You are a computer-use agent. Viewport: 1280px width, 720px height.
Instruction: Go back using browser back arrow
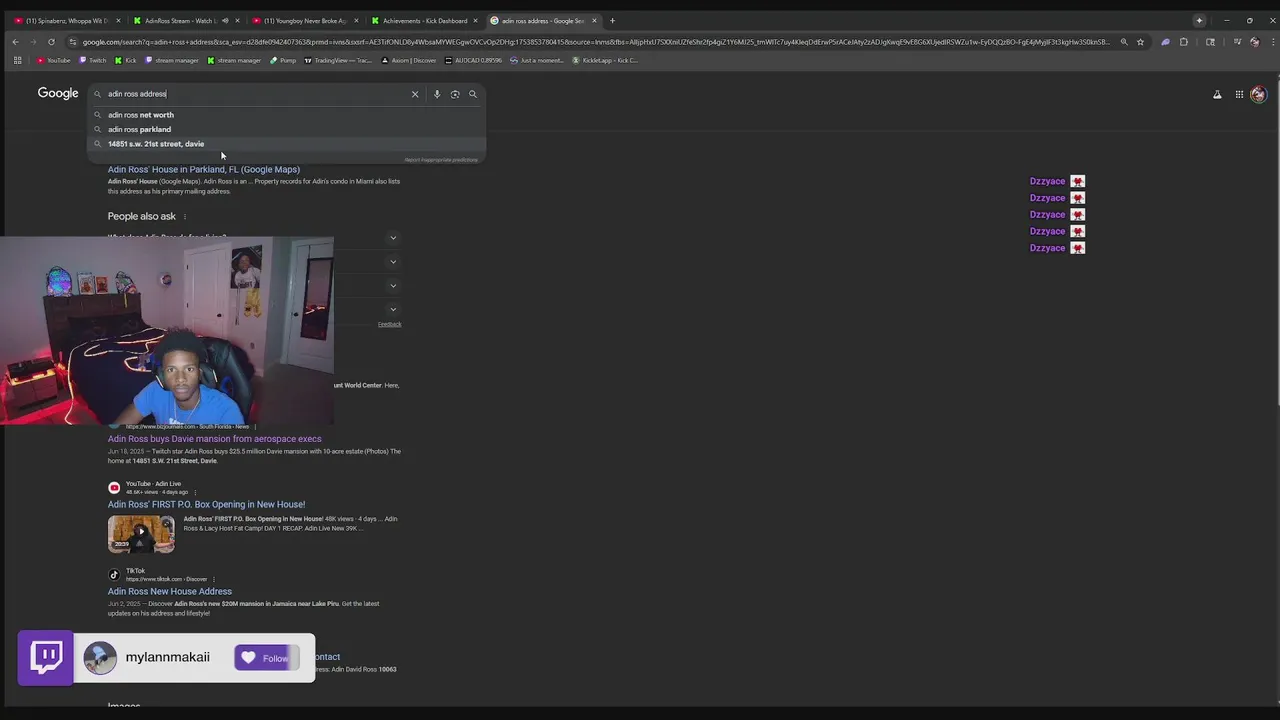click(15, 42)
